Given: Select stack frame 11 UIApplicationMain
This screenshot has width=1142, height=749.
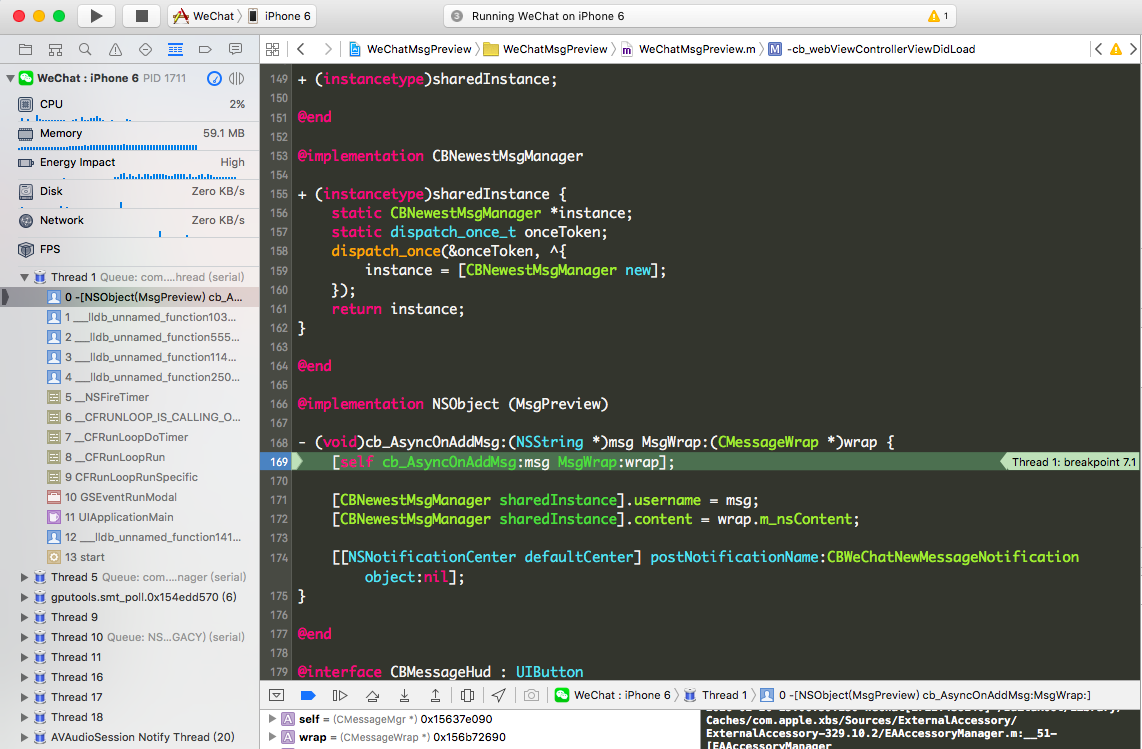Looking at the screenshot, I should tap(119, 517).
